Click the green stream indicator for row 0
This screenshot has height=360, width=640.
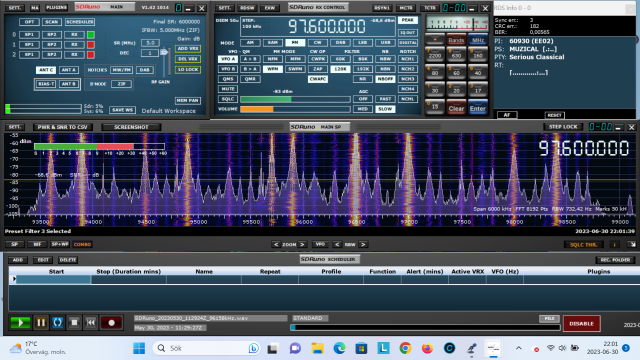(91, 35)
